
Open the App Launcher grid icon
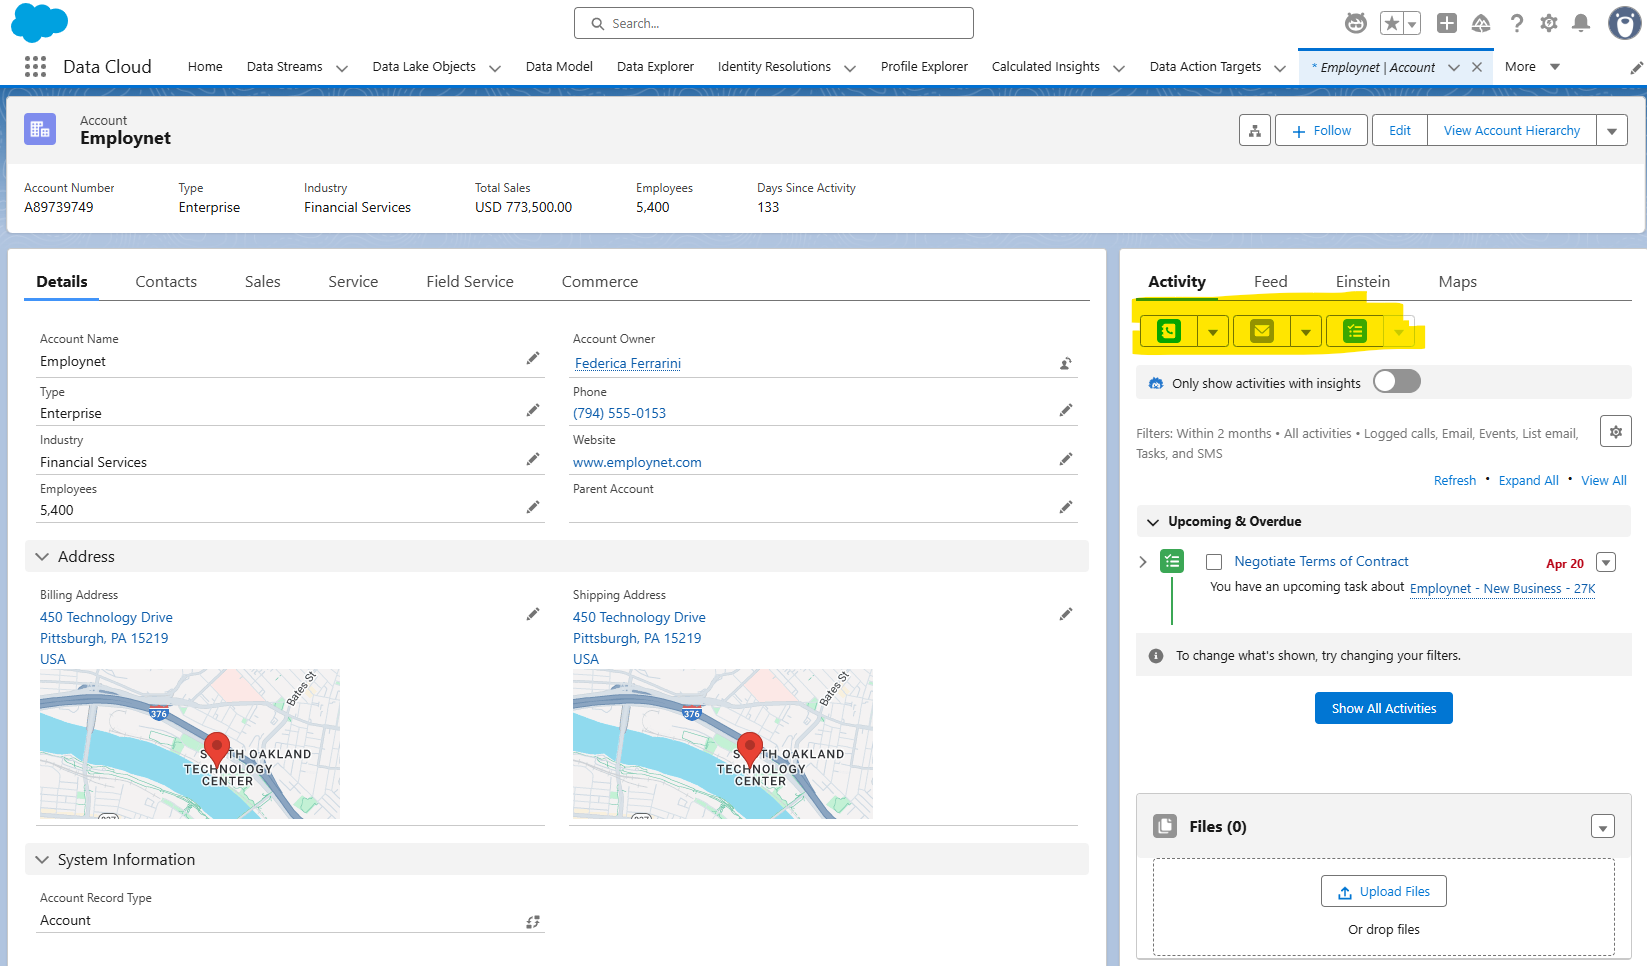pyautogui.click(x=35, y=67)
